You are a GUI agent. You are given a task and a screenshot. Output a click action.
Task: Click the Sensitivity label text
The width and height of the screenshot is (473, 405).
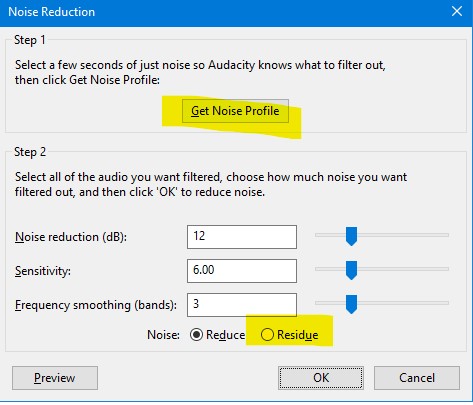pos(43,271)
